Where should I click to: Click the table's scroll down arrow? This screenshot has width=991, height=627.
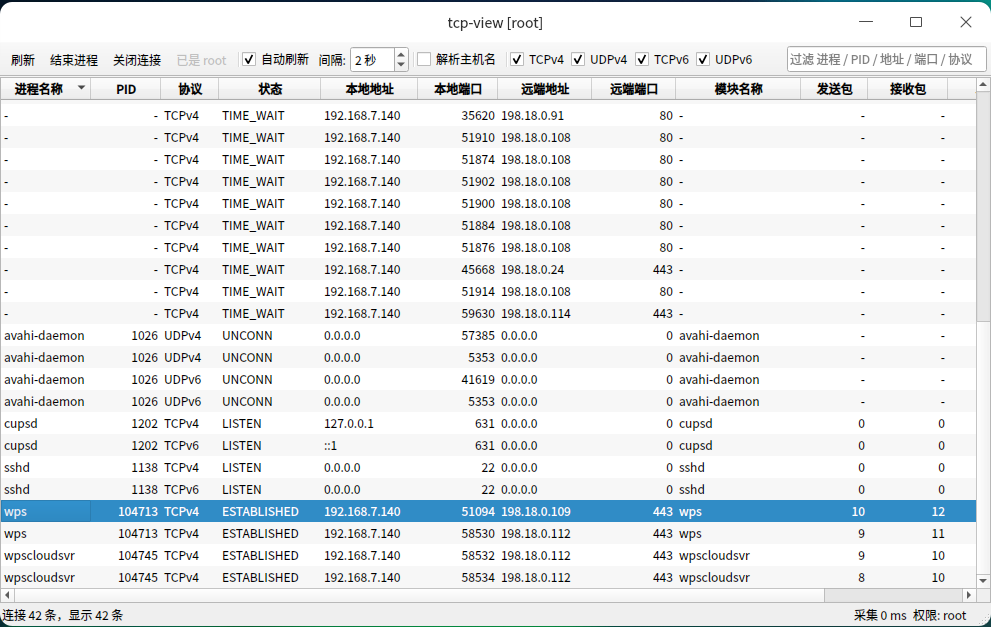click(983, 580)
